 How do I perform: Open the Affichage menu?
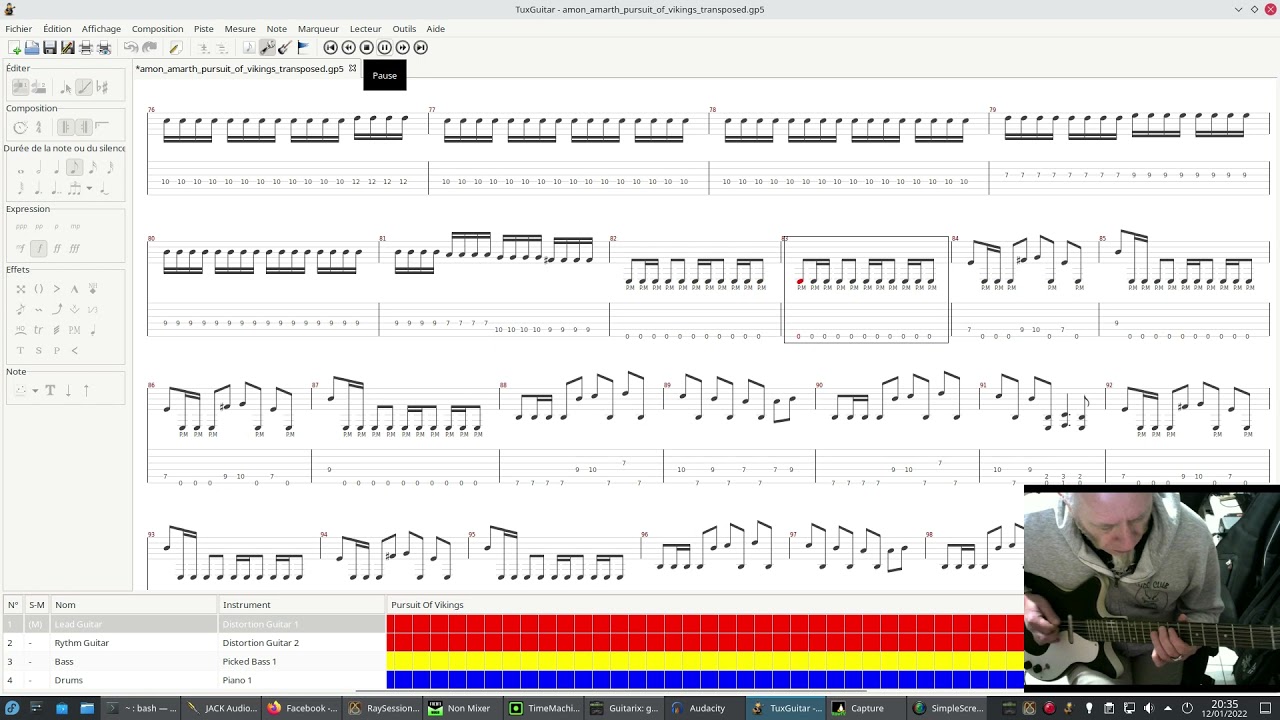pos(101,29)
